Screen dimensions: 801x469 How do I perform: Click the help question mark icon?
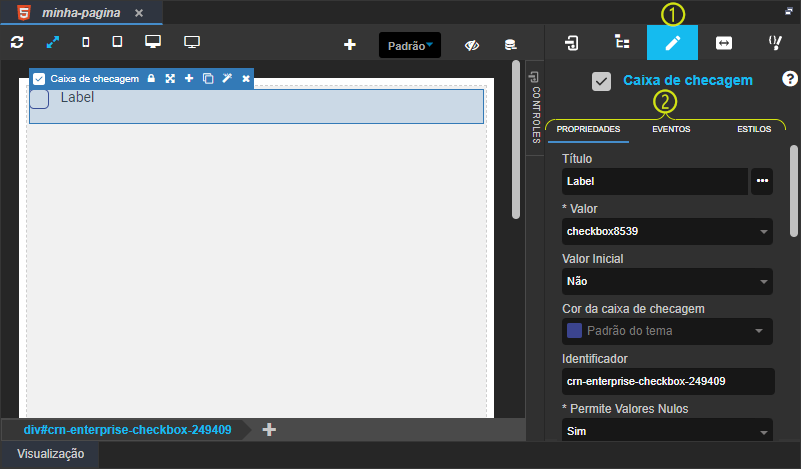pyautogui.click(x=789, y=79)
